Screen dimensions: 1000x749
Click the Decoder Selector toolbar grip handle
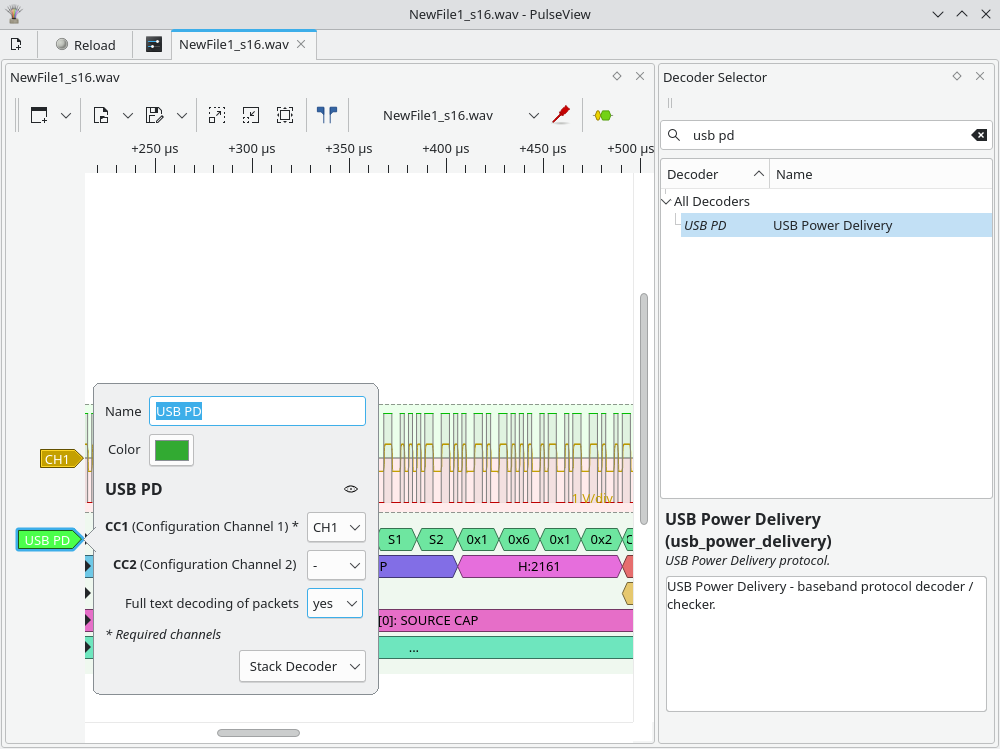tap(670, 103)
